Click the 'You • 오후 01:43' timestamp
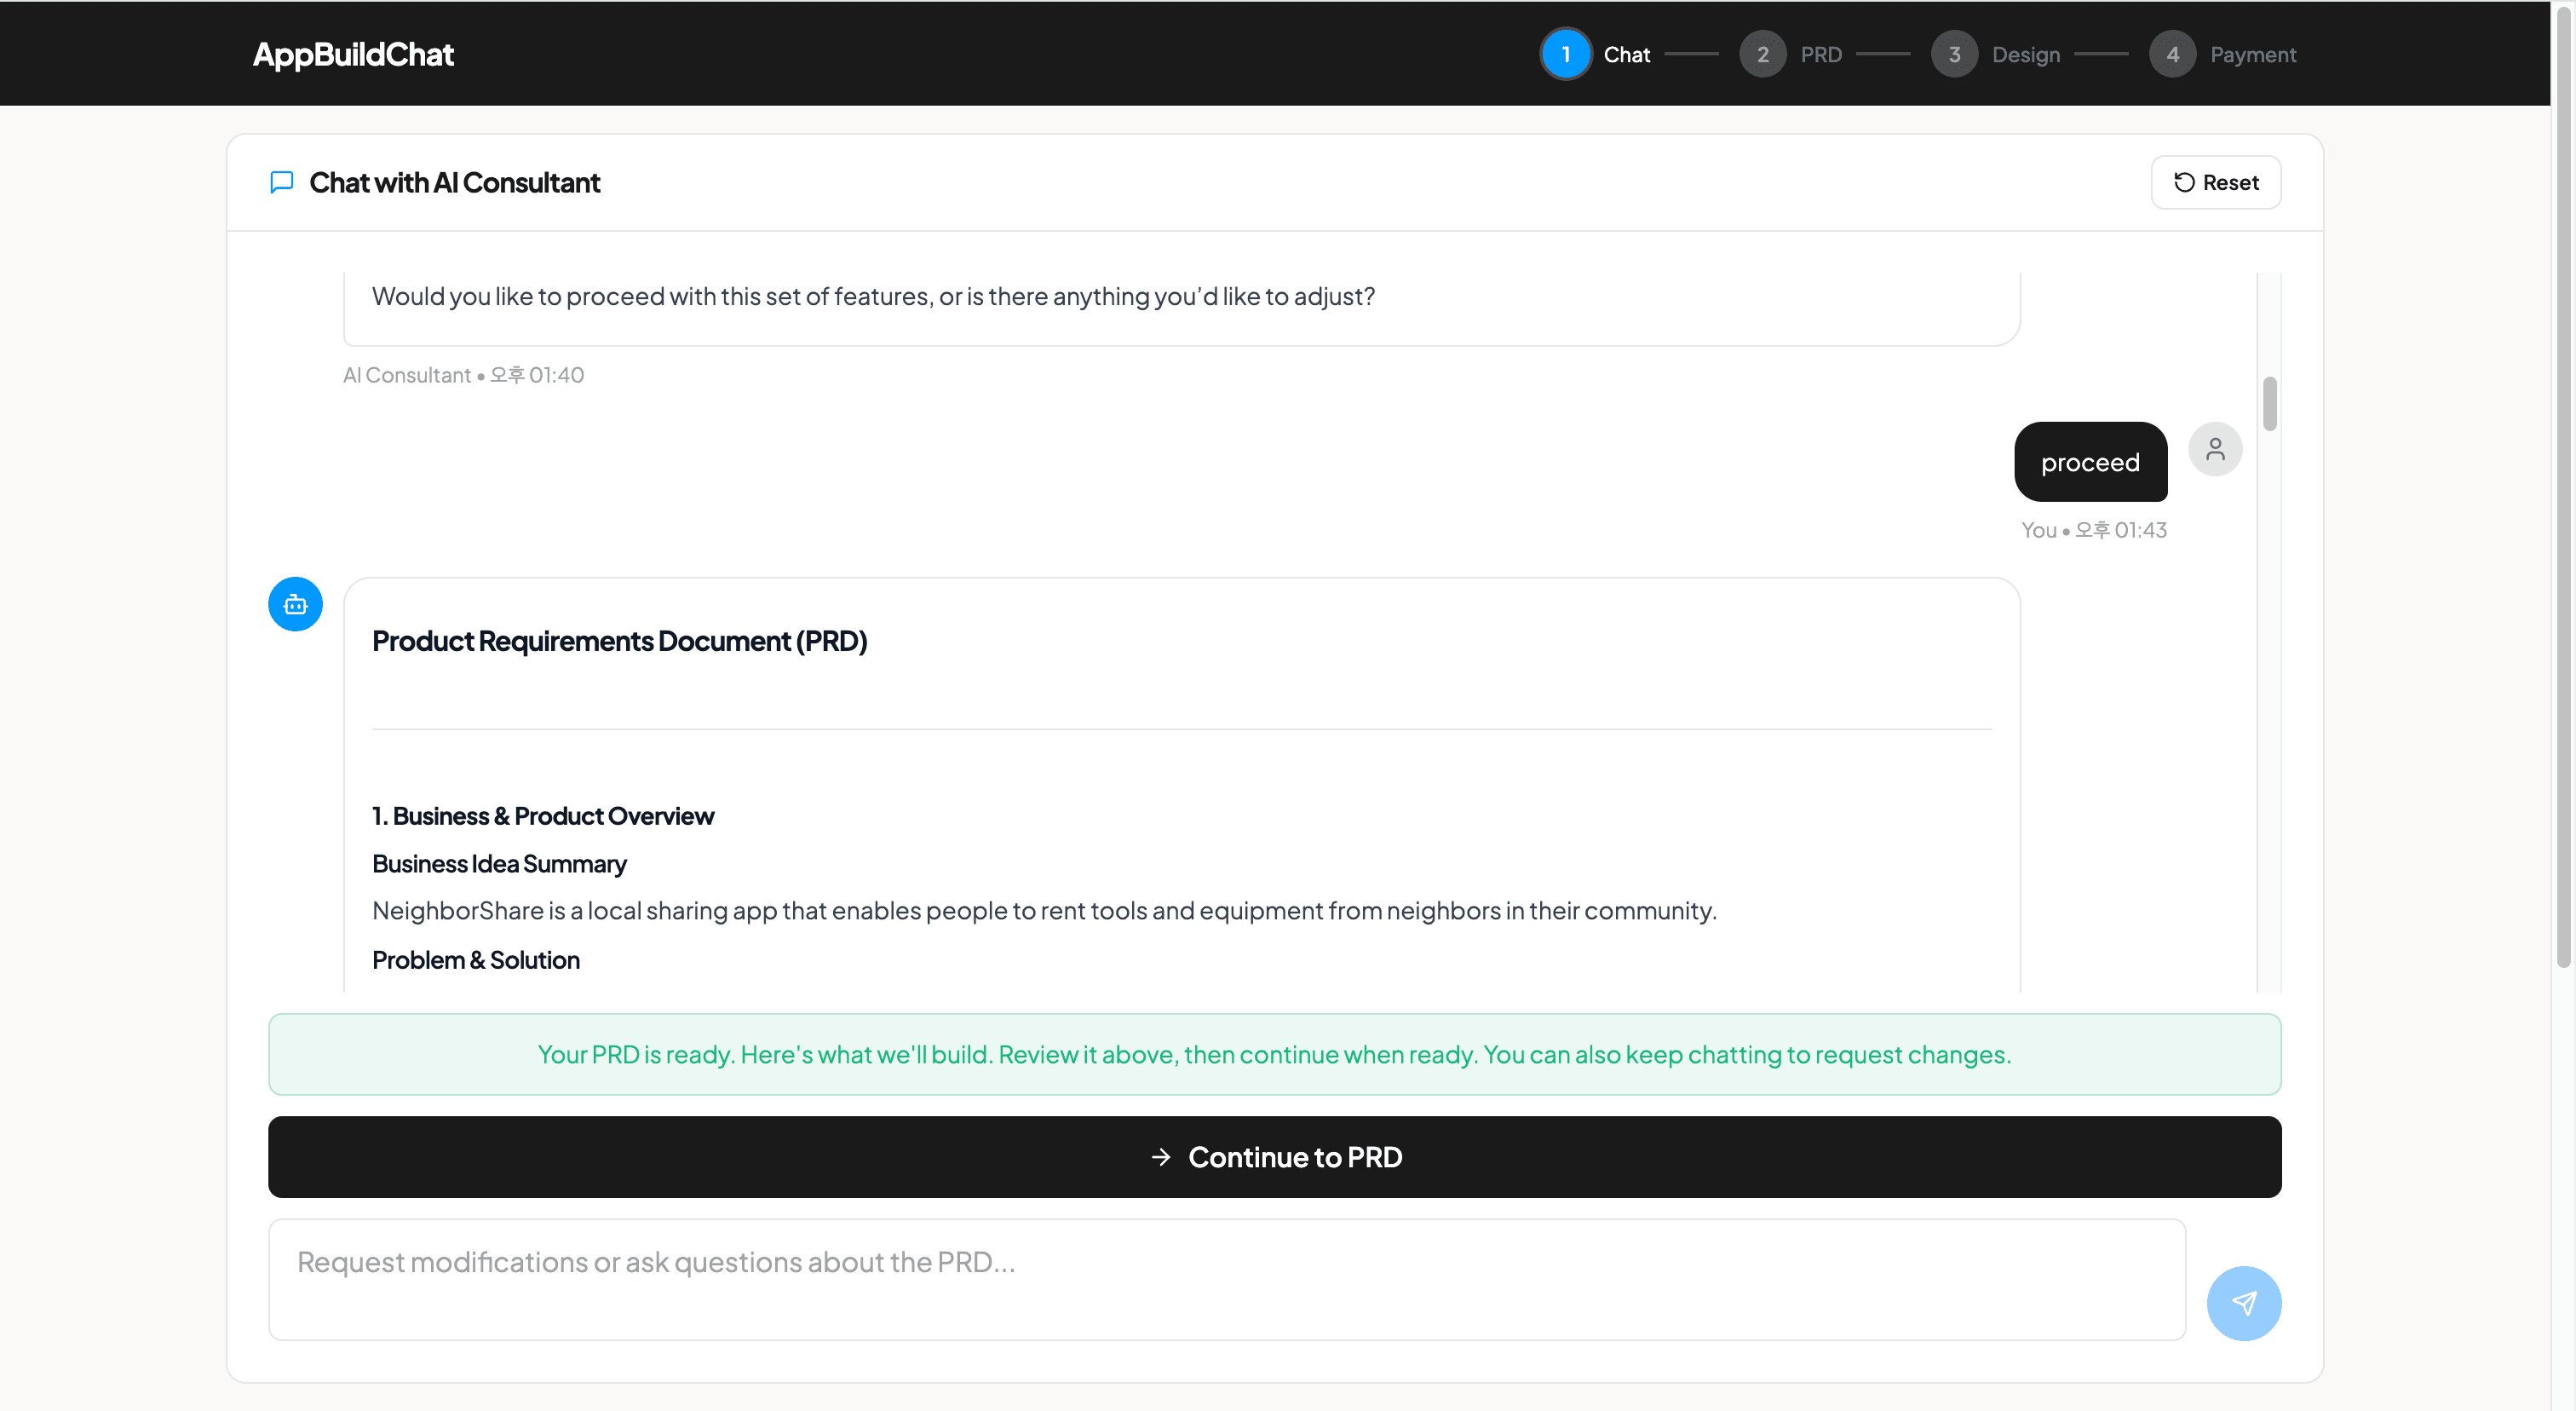The width and height of the screenshot is (2576, 1411). point(2094,530)
